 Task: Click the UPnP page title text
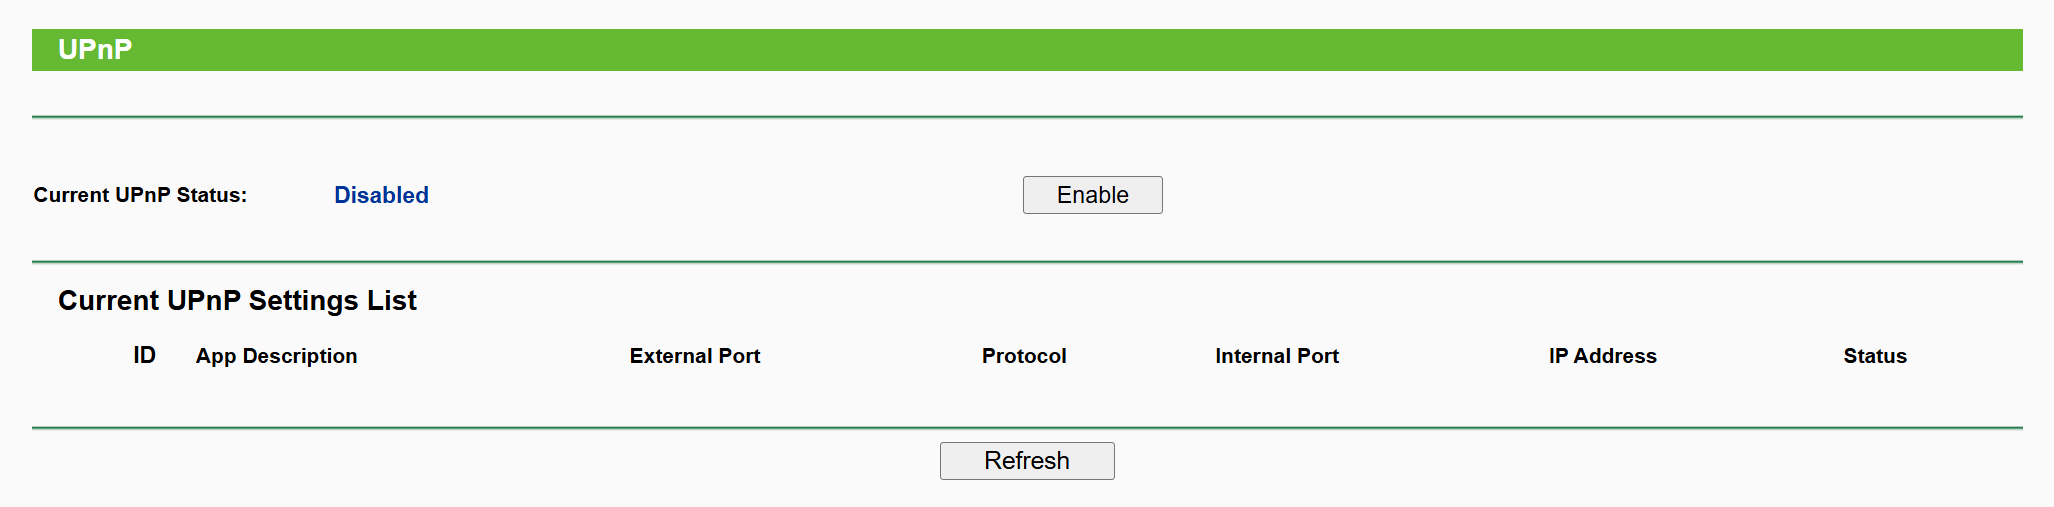coord(95,50)
